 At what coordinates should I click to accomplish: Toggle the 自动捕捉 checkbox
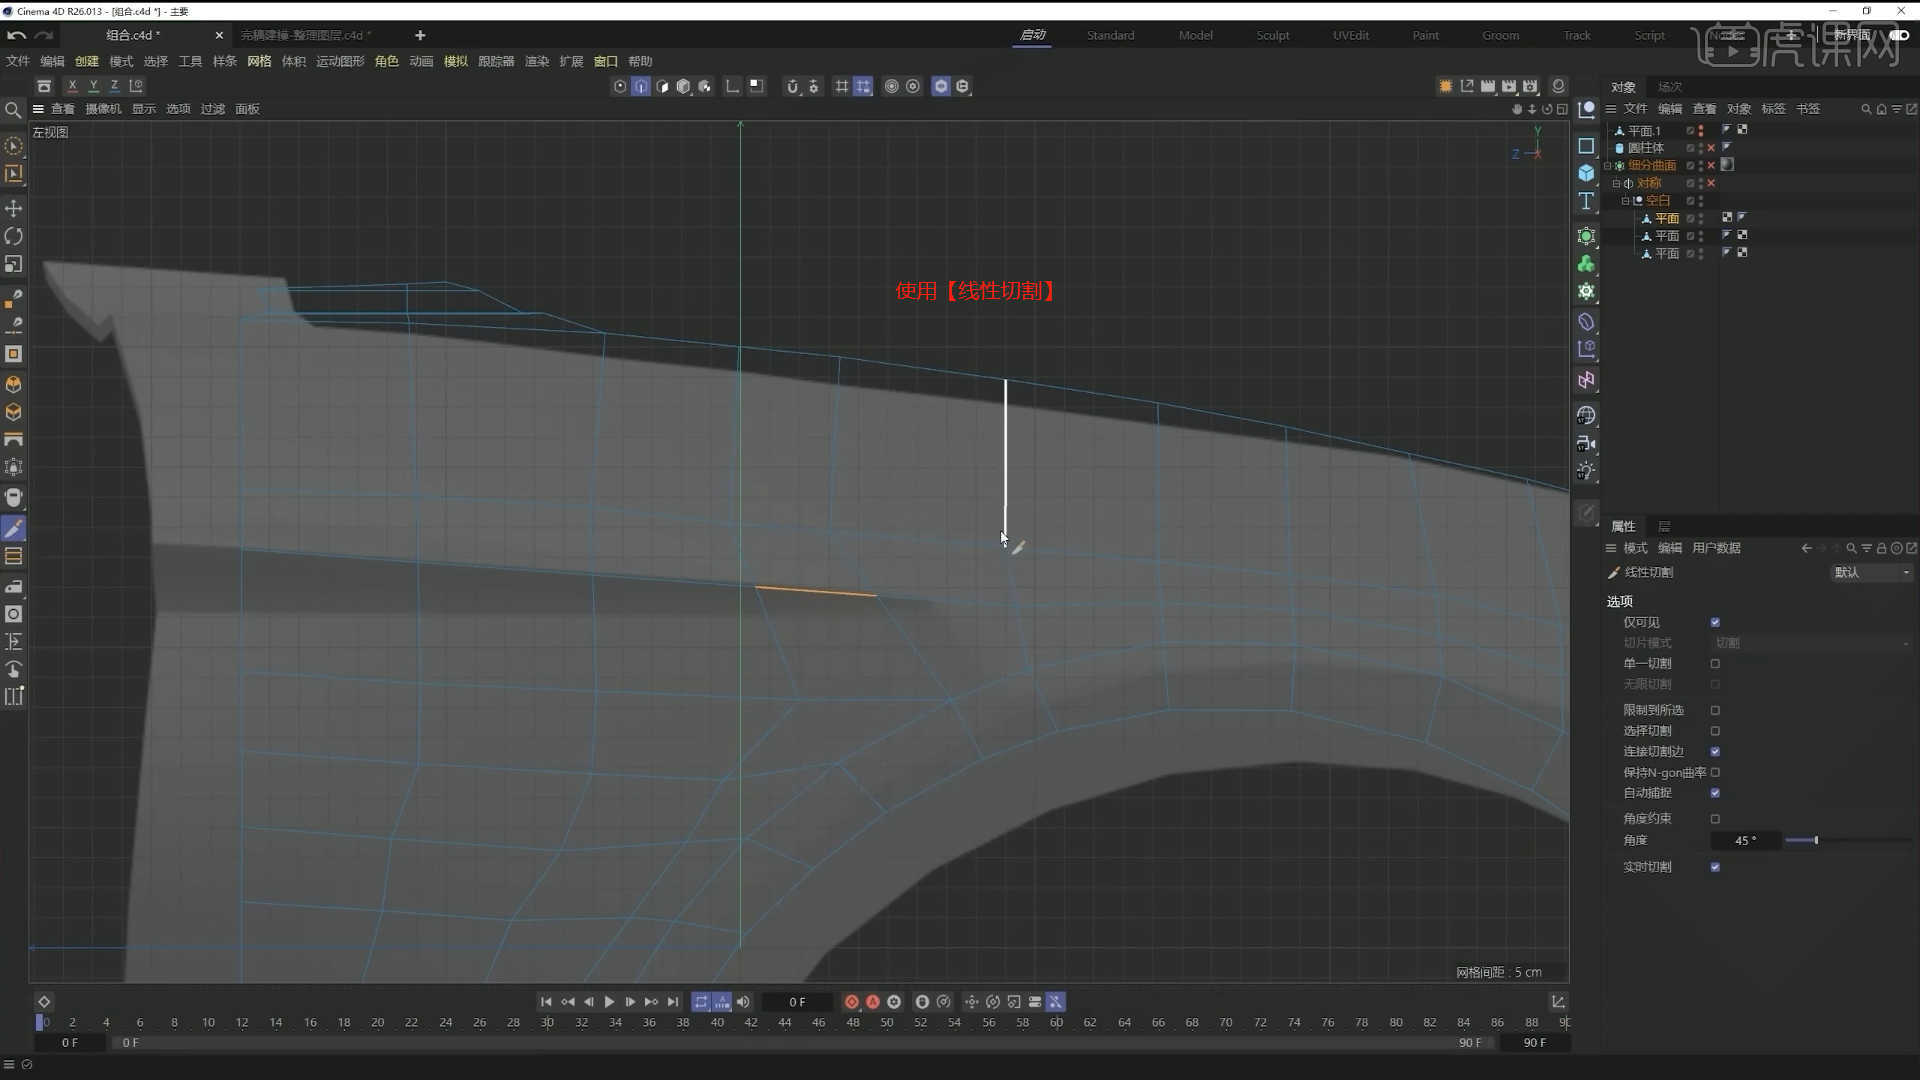(x=1715, y=793)
